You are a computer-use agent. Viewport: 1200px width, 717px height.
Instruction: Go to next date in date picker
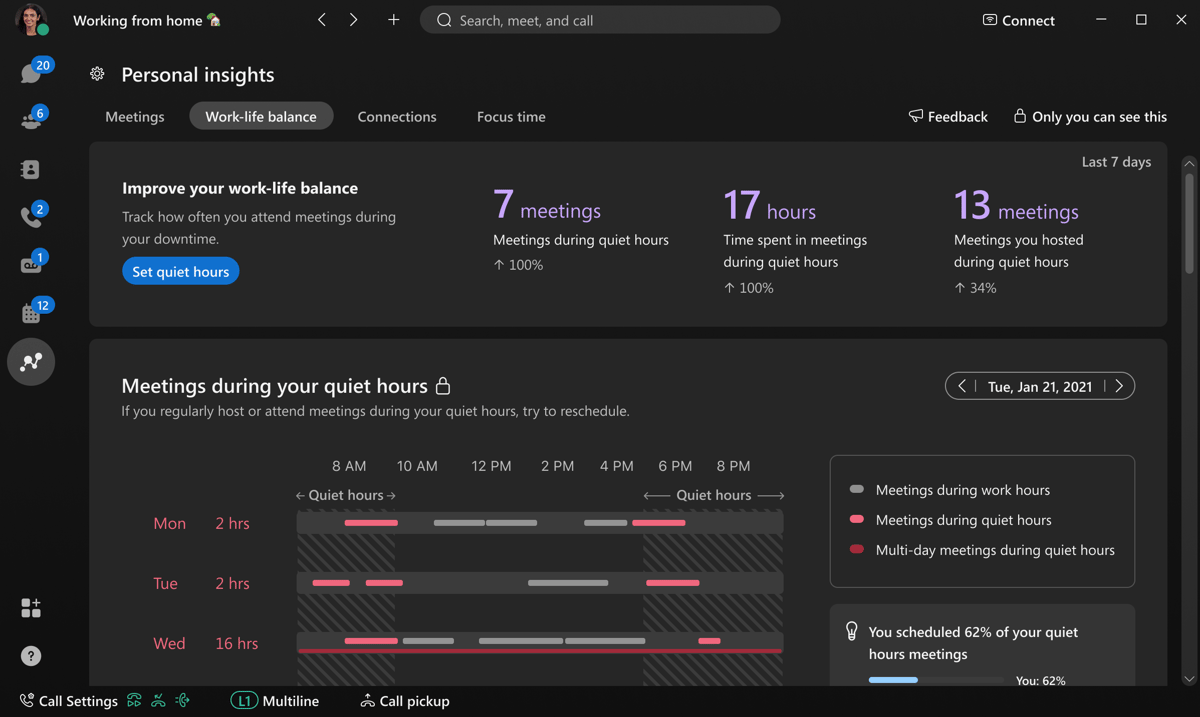coord(1119,386)
